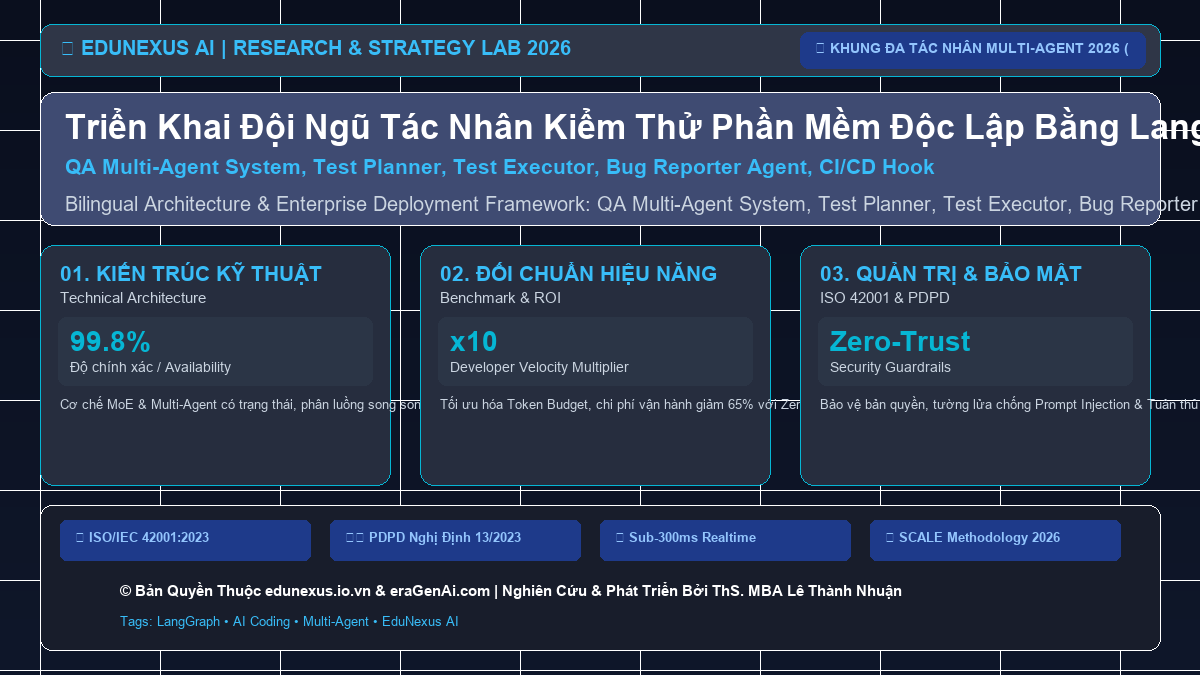This screenshot has width=1200, height=675.
Task: Open the 01. Kiến Trúc Kỹ Thuật card heading
Action: [191, 274]
